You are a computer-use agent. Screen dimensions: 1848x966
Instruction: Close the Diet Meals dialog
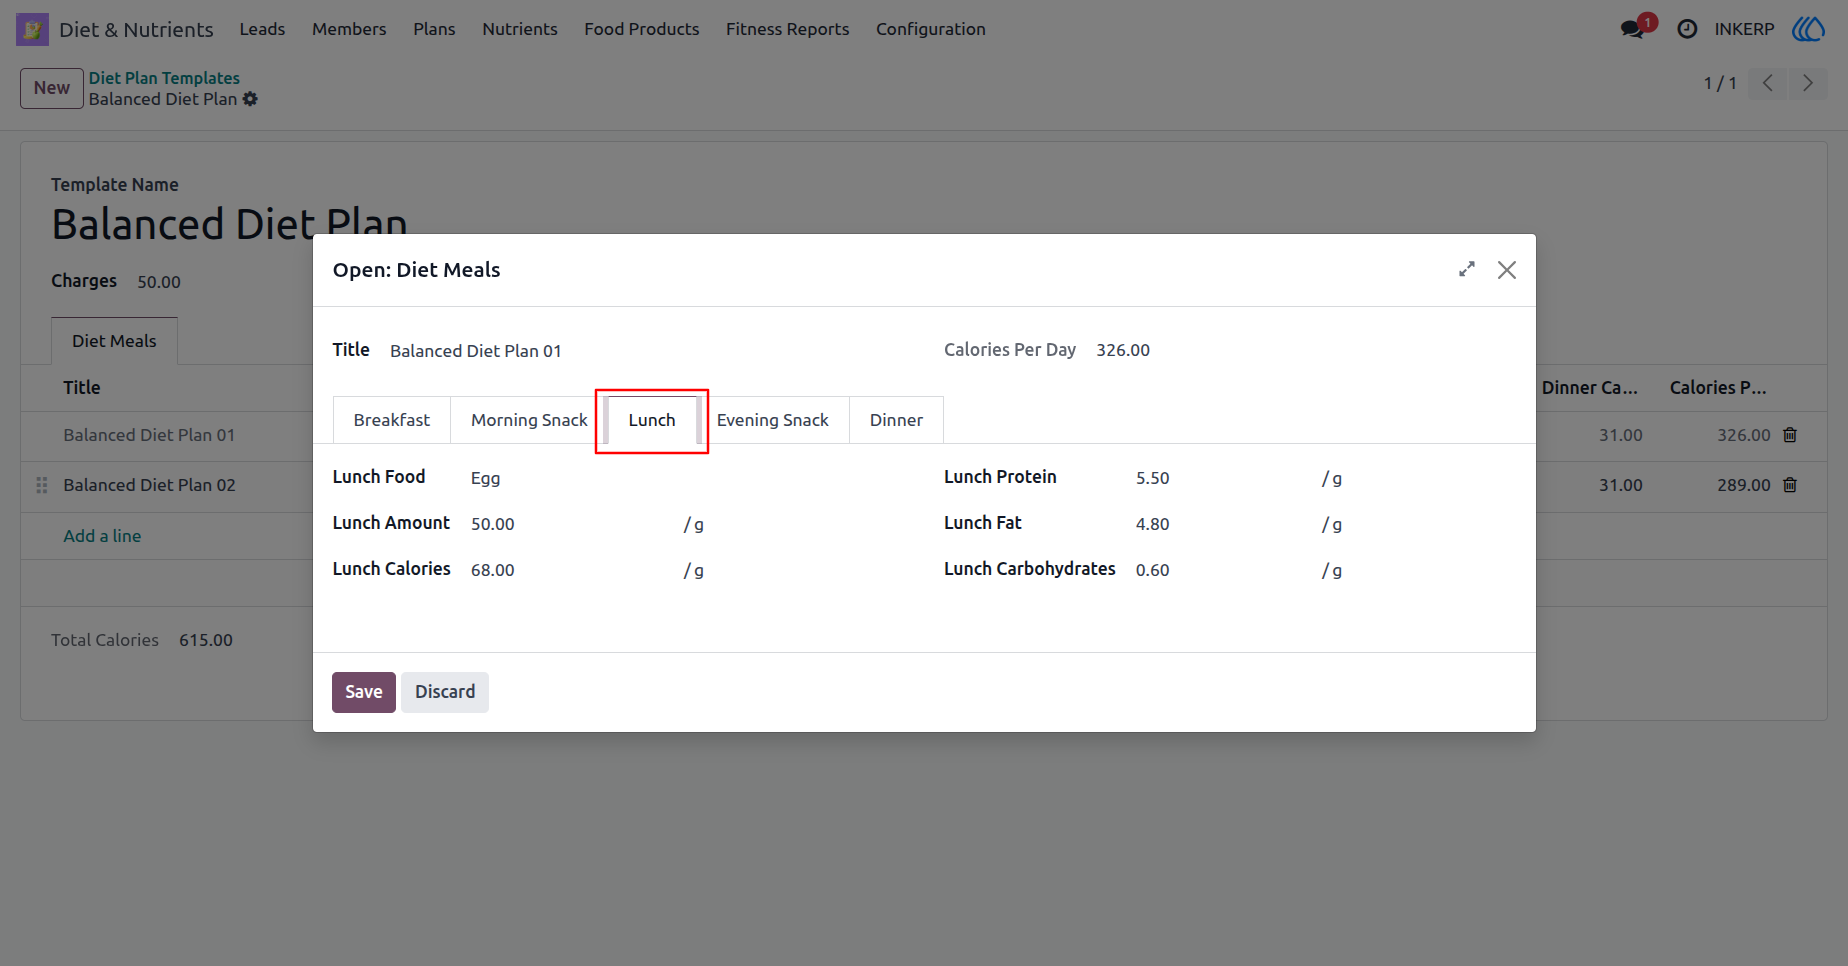coord(1507,270)
